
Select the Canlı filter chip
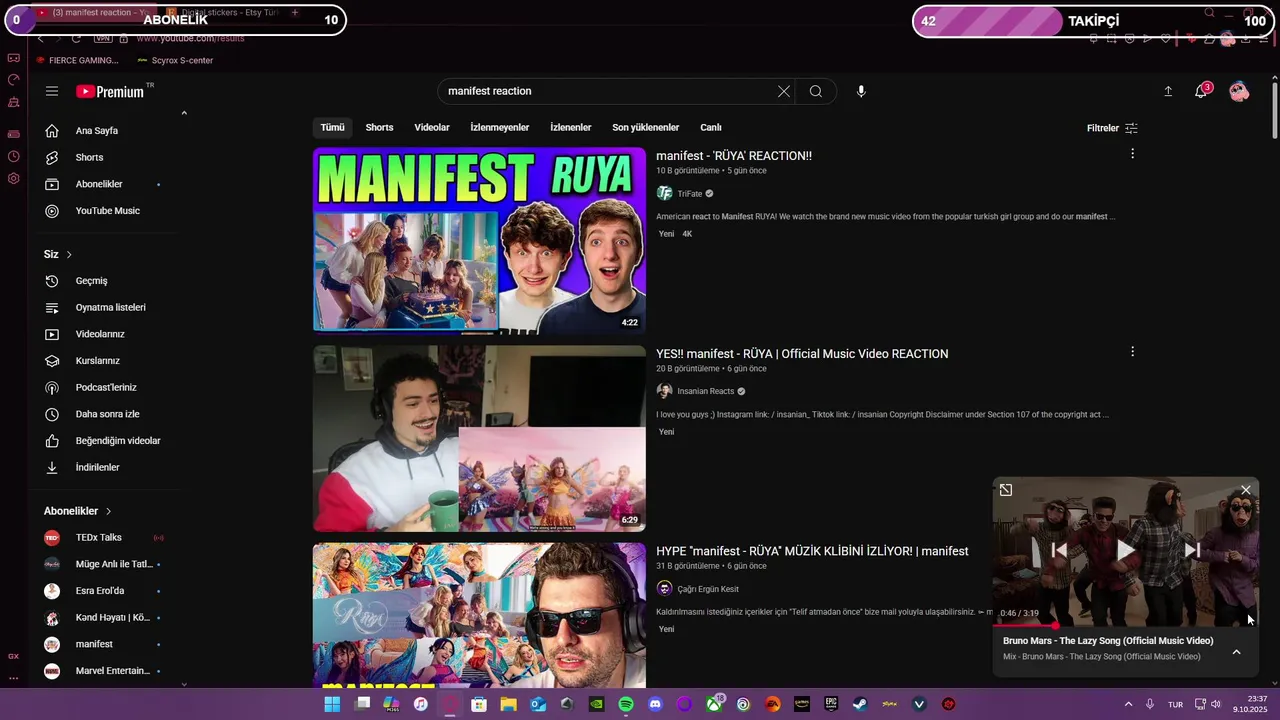point(711,128)
